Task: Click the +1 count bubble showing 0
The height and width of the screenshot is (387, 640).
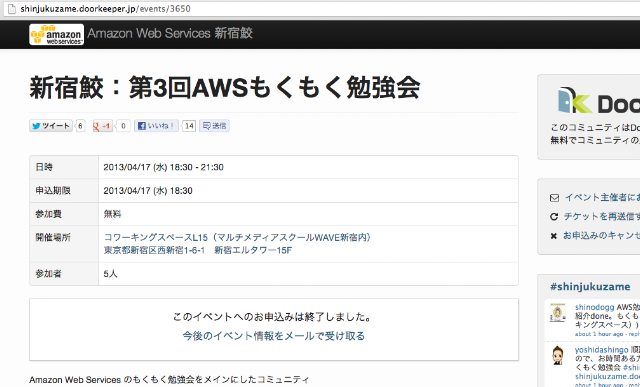Action: [123, 126]
